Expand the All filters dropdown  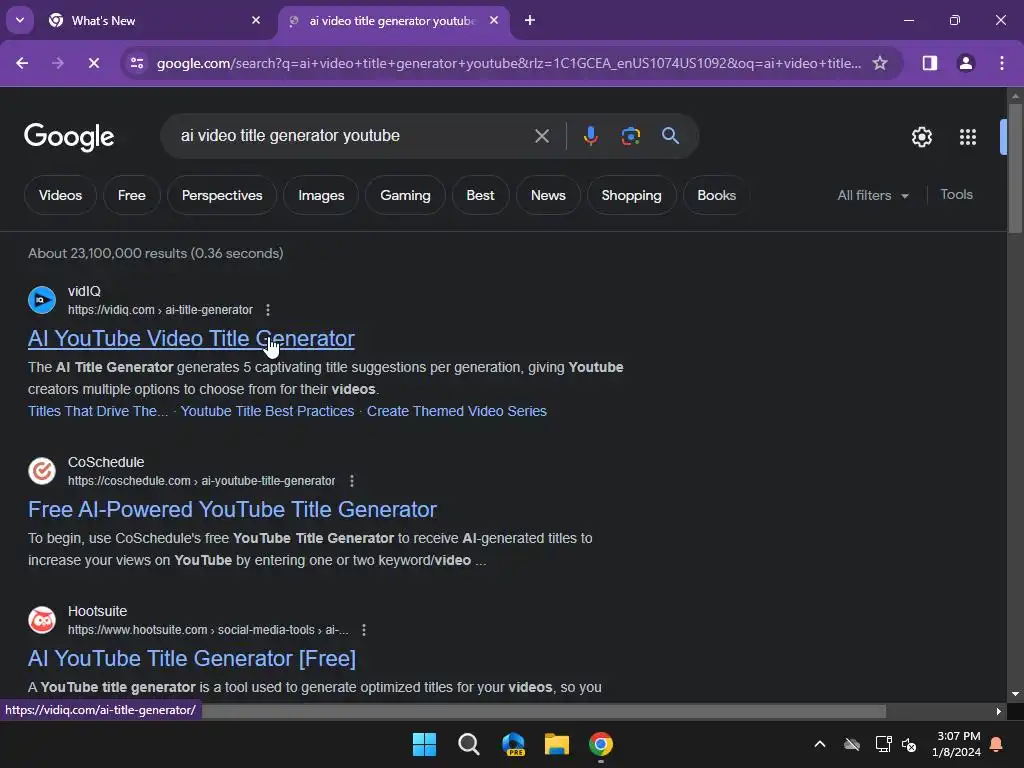(x=873, y=195)
